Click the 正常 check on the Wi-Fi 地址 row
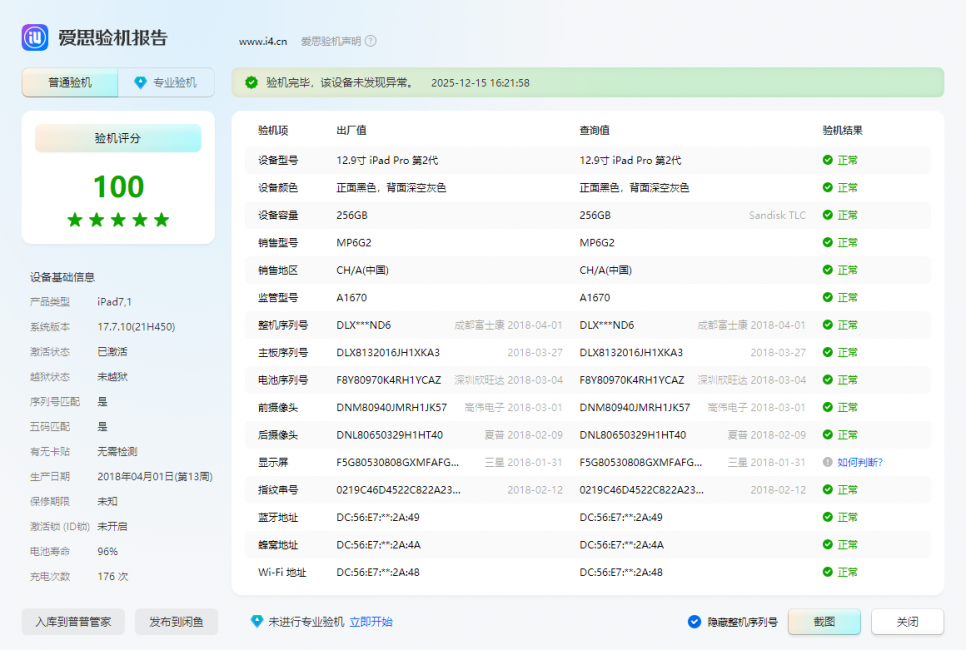This screenshot has height=650, width=966. coord(827,572)
